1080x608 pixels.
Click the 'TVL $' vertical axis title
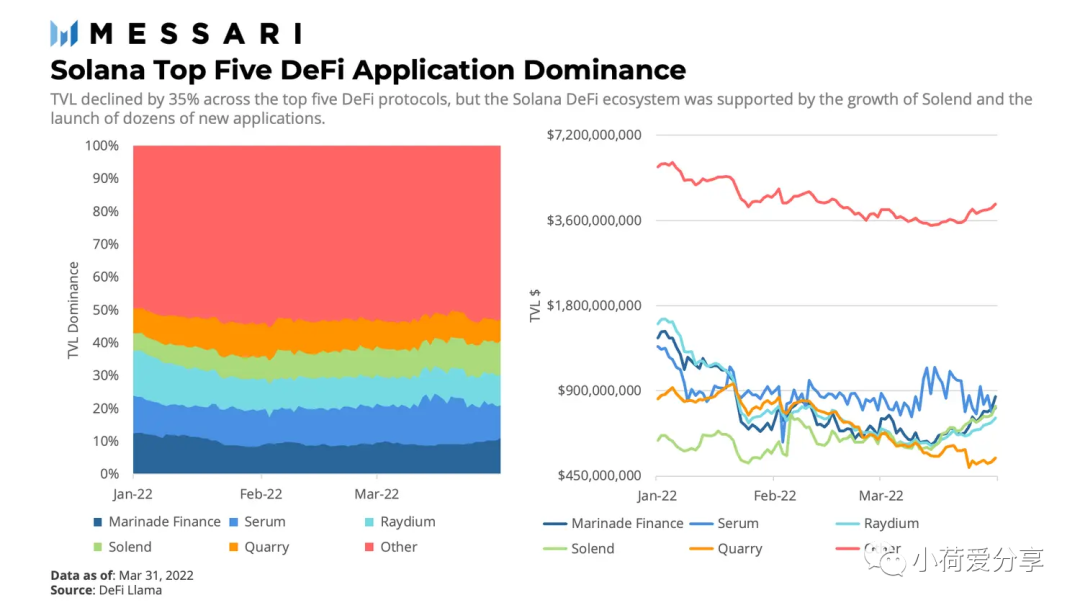534,306
